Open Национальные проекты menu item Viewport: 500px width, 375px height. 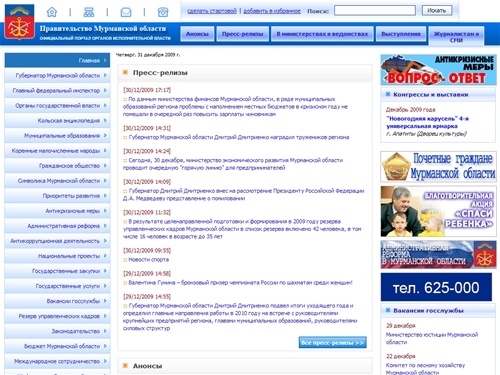point(57,256)
